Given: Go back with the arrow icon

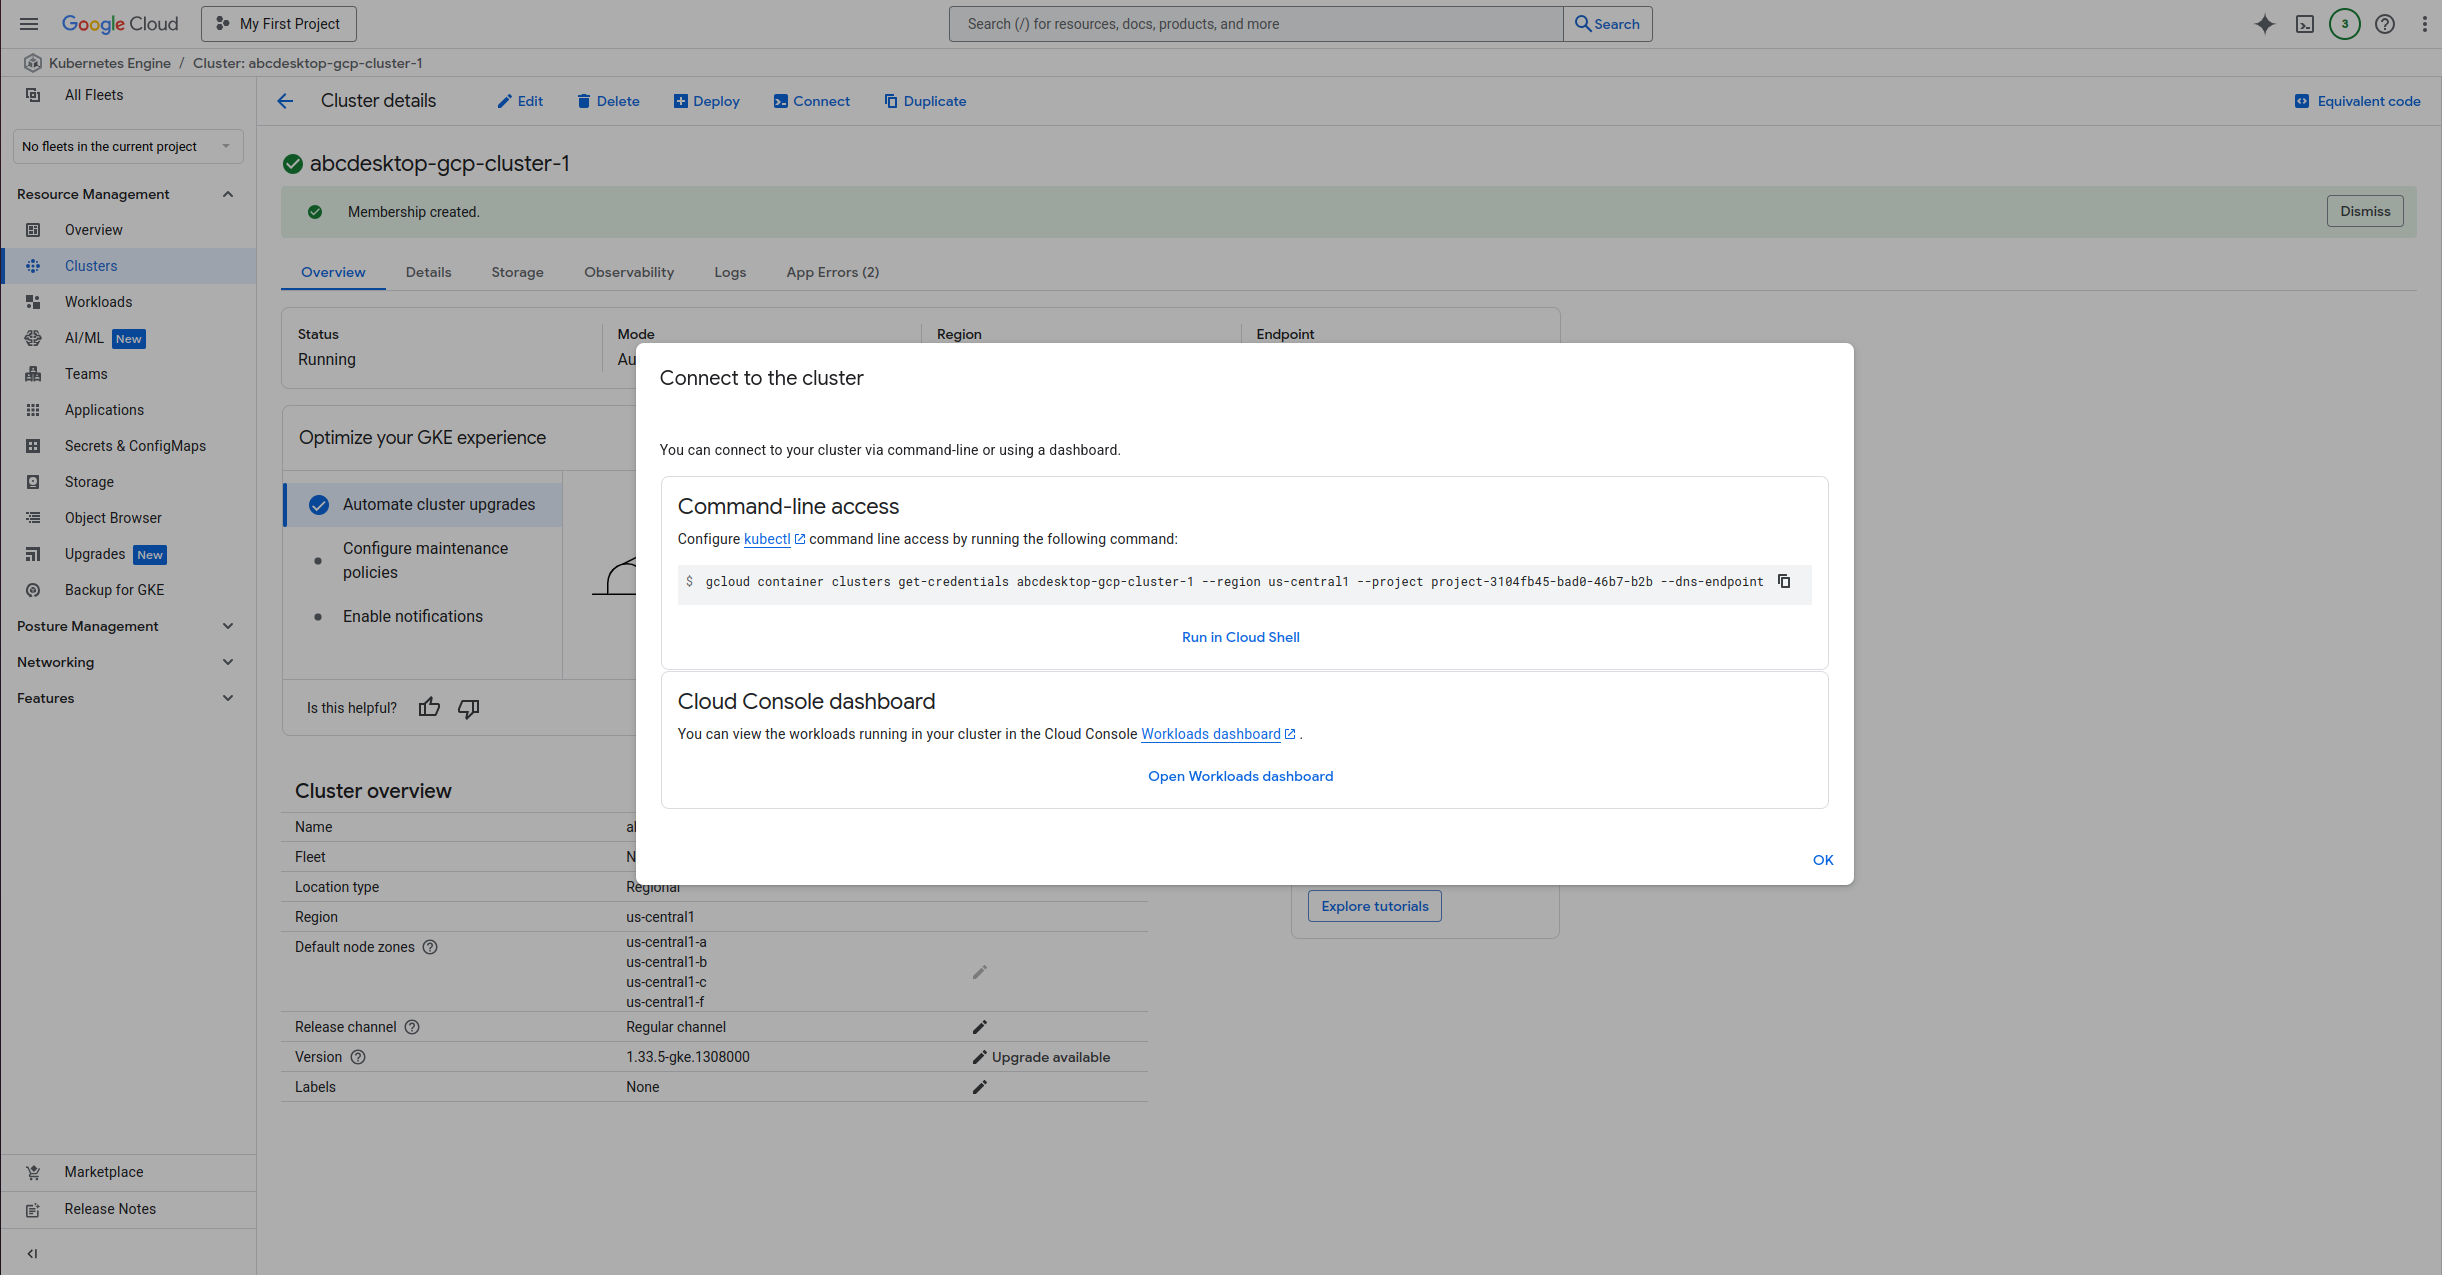Looking at the screenshot, I should point(286,101).
